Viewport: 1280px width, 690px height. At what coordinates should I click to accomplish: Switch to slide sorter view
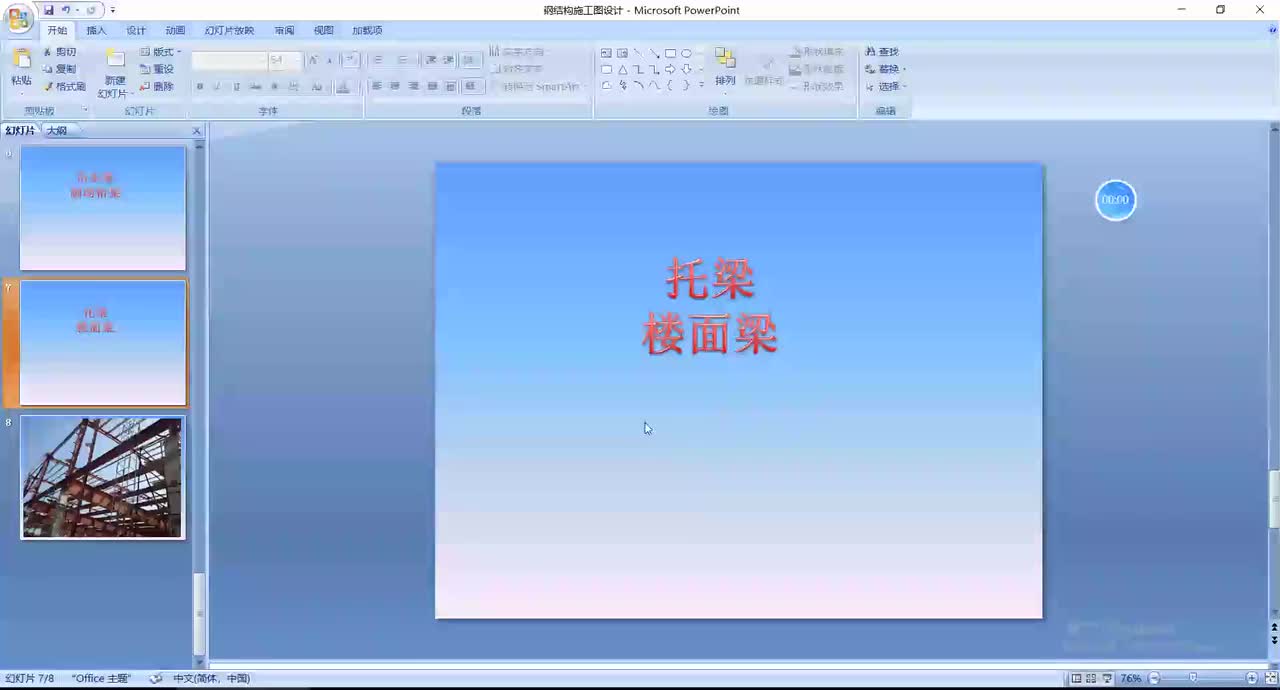[1091, 678]
